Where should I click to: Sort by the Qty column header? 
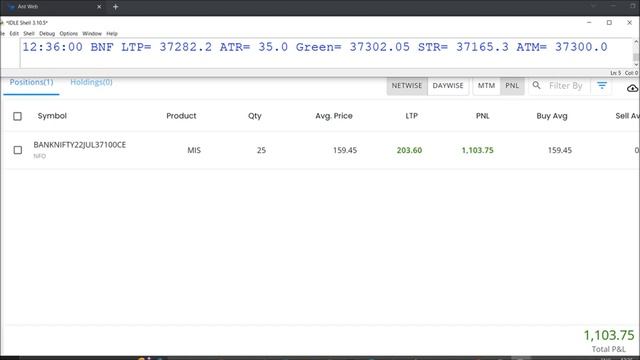tap(255, 116)
